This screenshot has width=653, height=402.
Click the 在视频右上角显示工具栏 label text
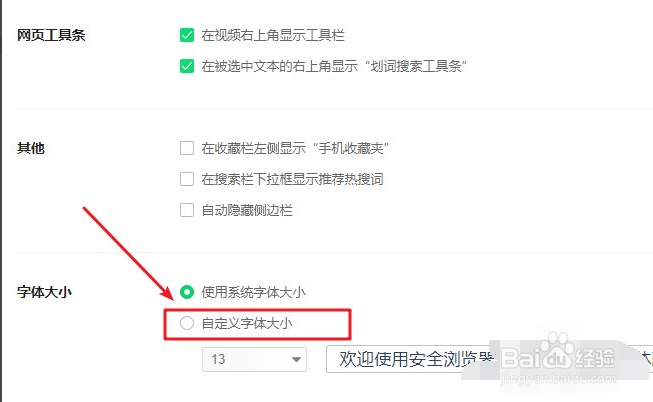pyautogui.click(x=272, y=35)
